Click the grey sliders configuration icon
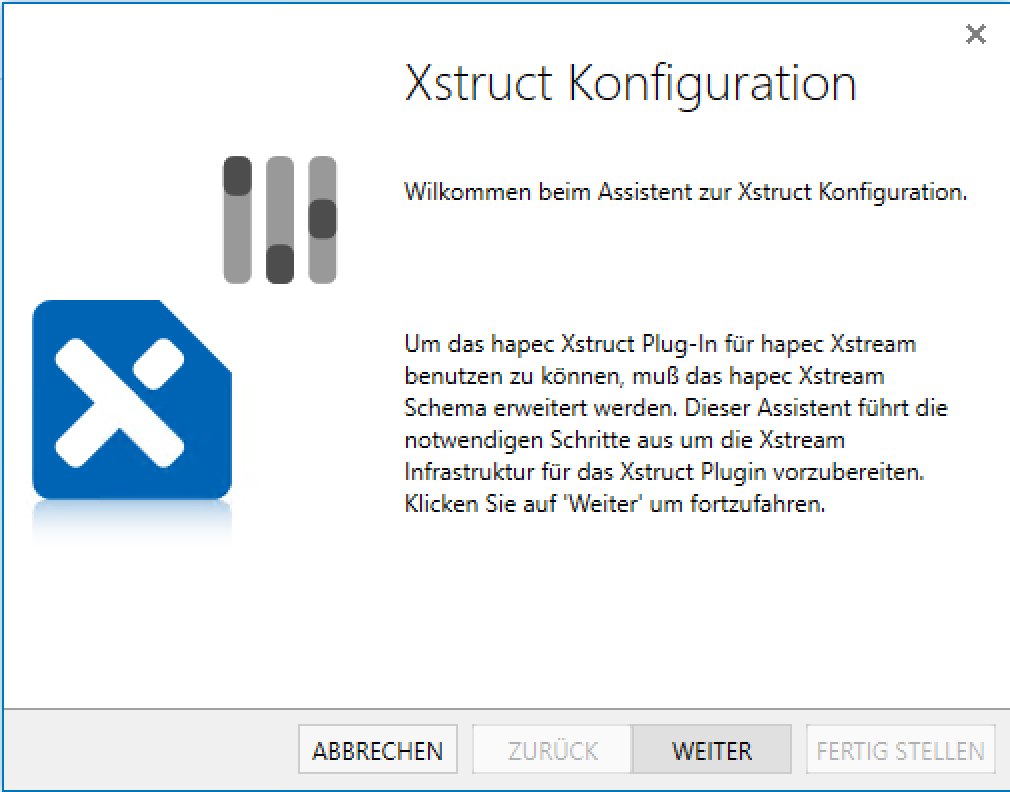The width and height of the screenshot is (1010, 792). point(279,220)
